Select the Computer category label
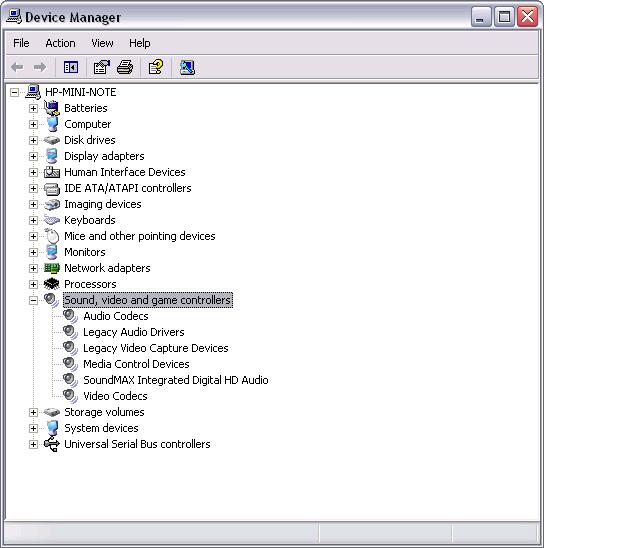640x548 pixels. 88,124
